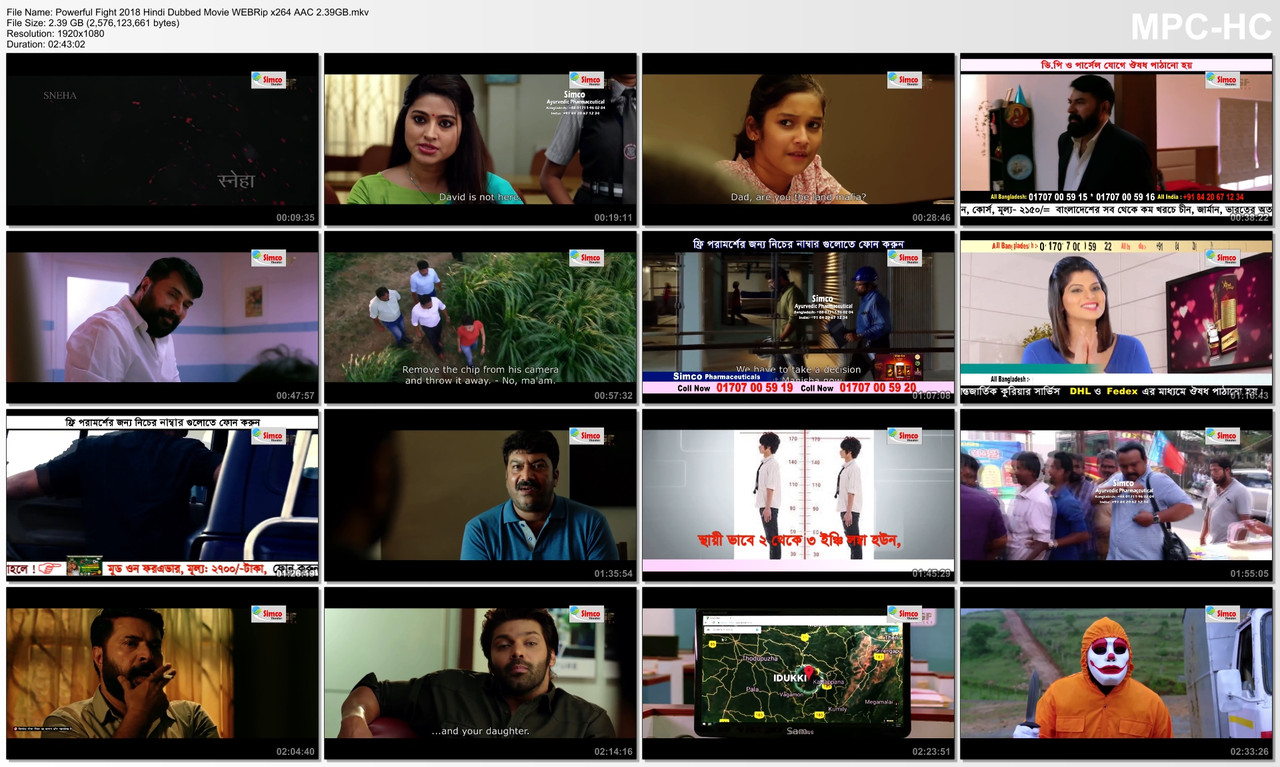Image resolution: width=1280 pixels, height=767 pixels.
Task: Click the thumbnail timestamped 01:35:54
Action: point(480,495)
